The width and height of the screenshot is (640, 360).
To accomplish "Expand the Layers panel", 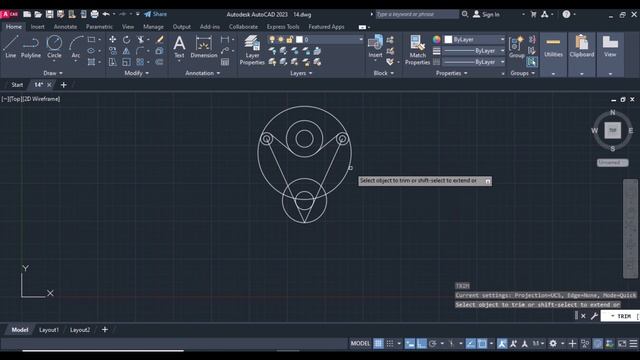I will (x=301, y=73).
